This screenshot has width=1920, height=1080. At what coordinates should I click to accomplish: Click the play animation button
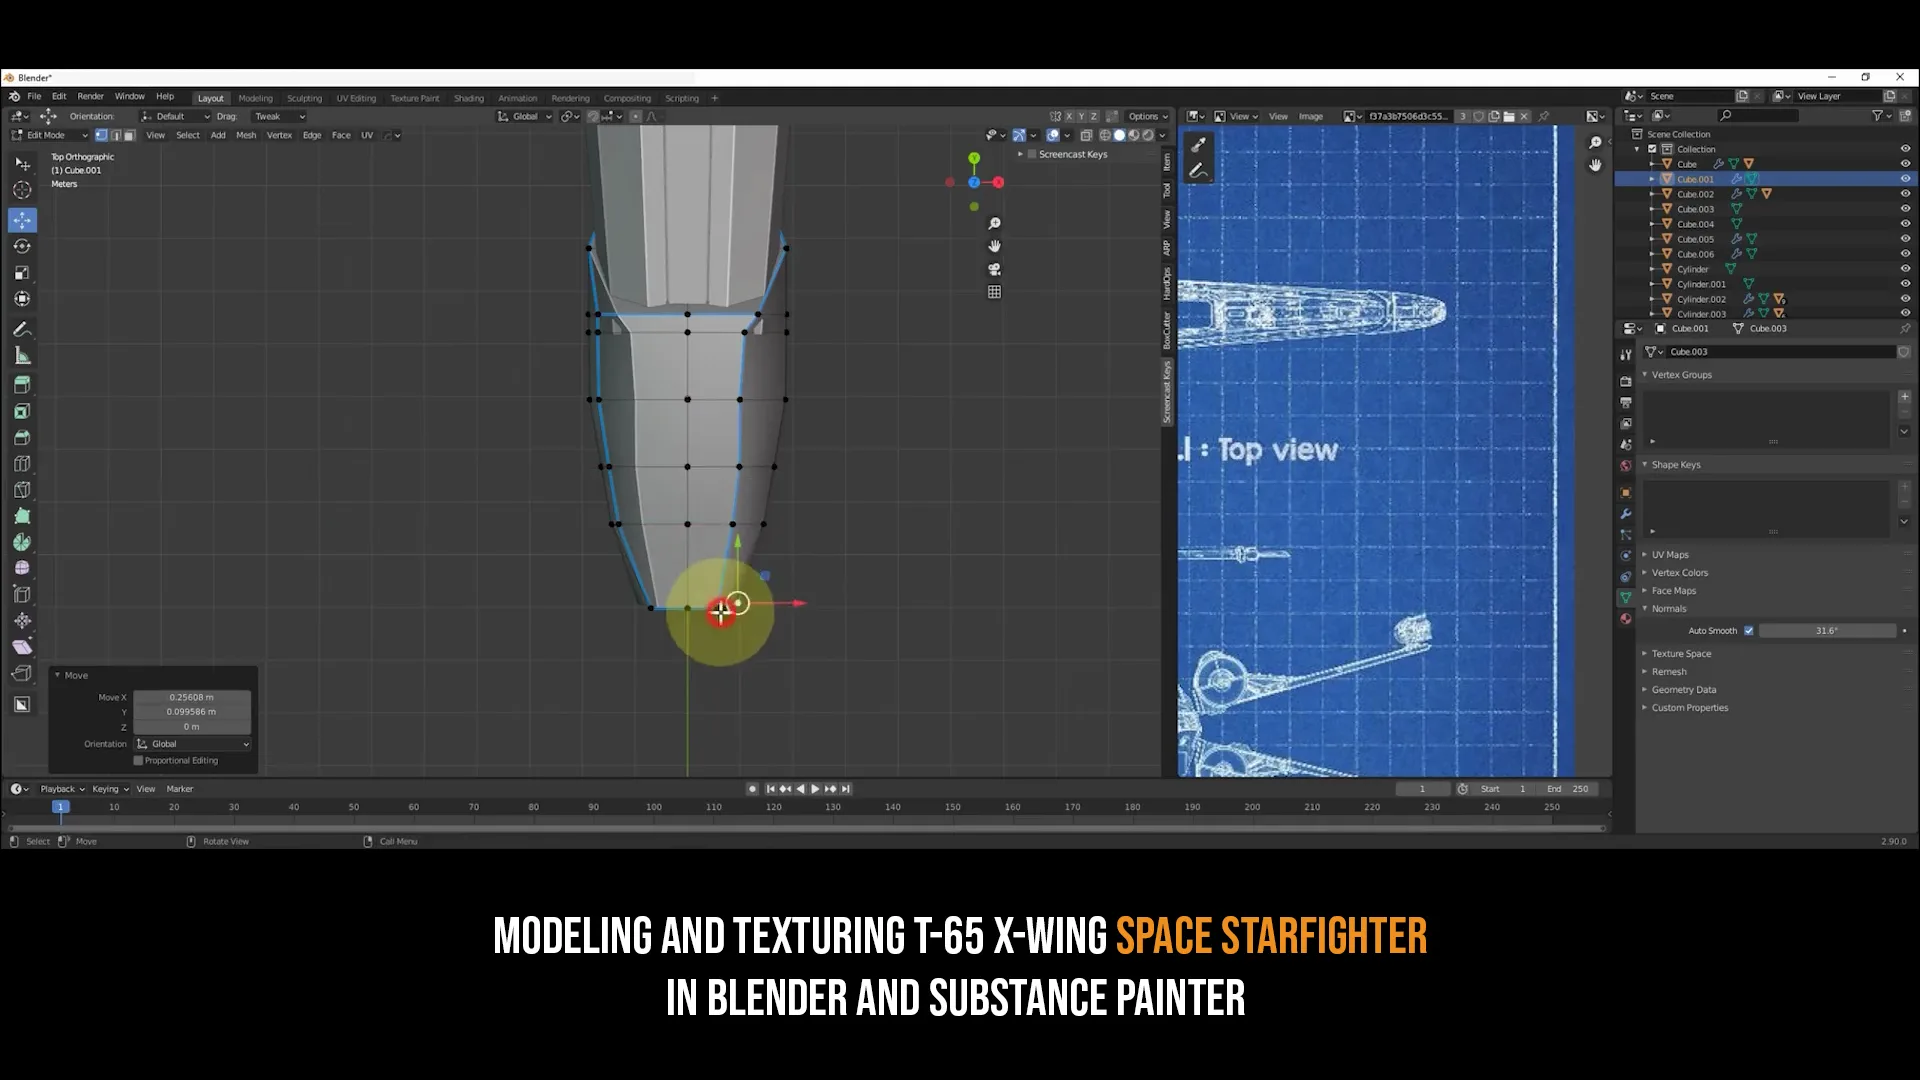[x=815, y=789]
